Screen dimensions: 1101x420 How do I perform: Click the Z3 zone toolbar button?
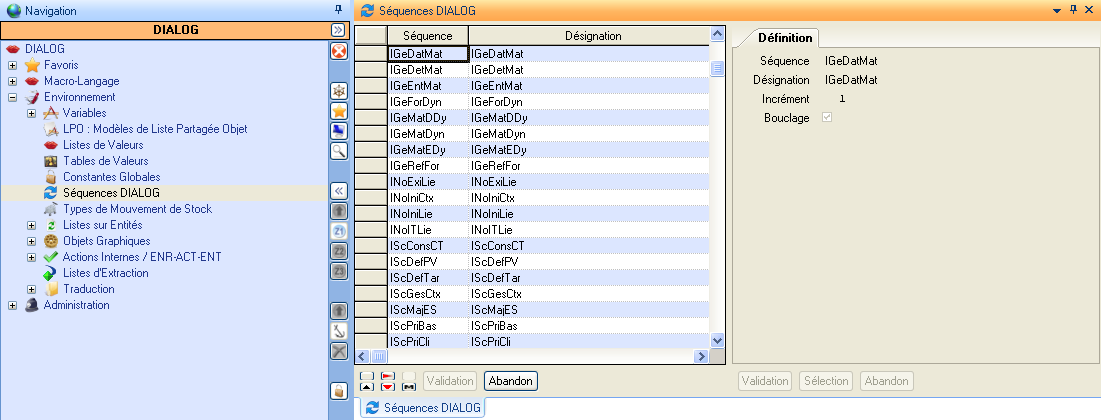[339, 271]
